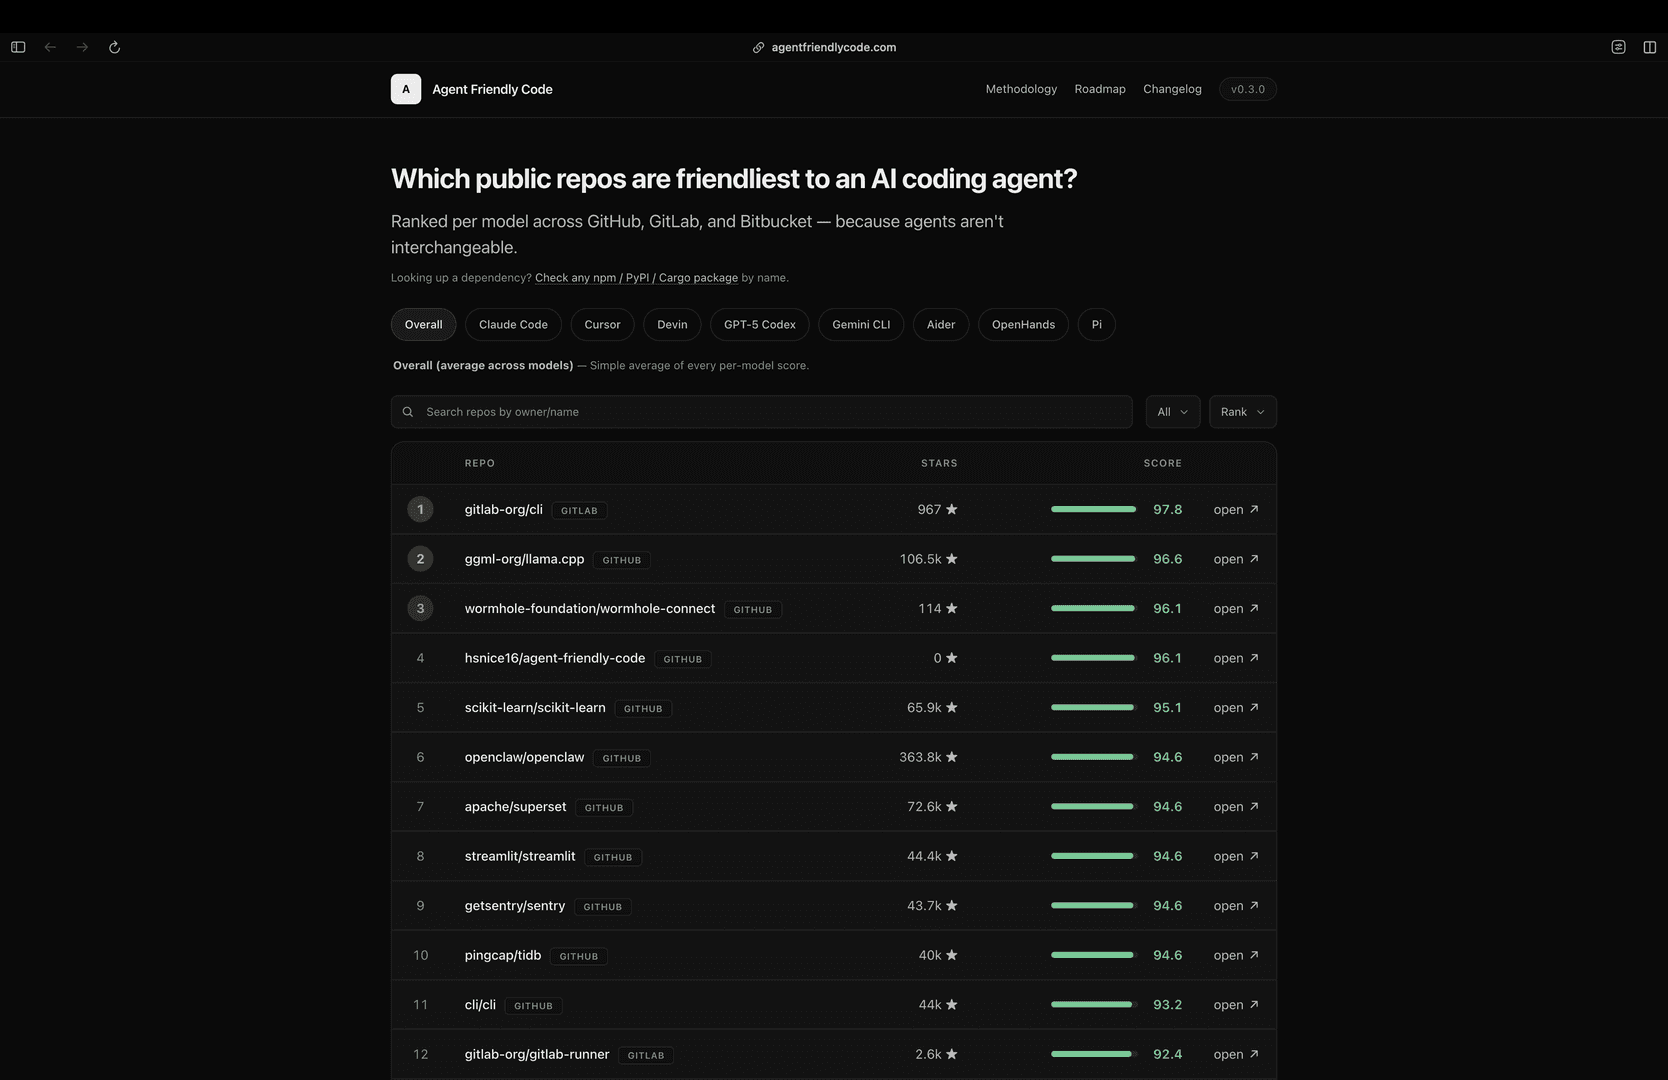
Task: Follow the Check any npm / PyPI / Cargo package link
Action: (x=636, y=278)
